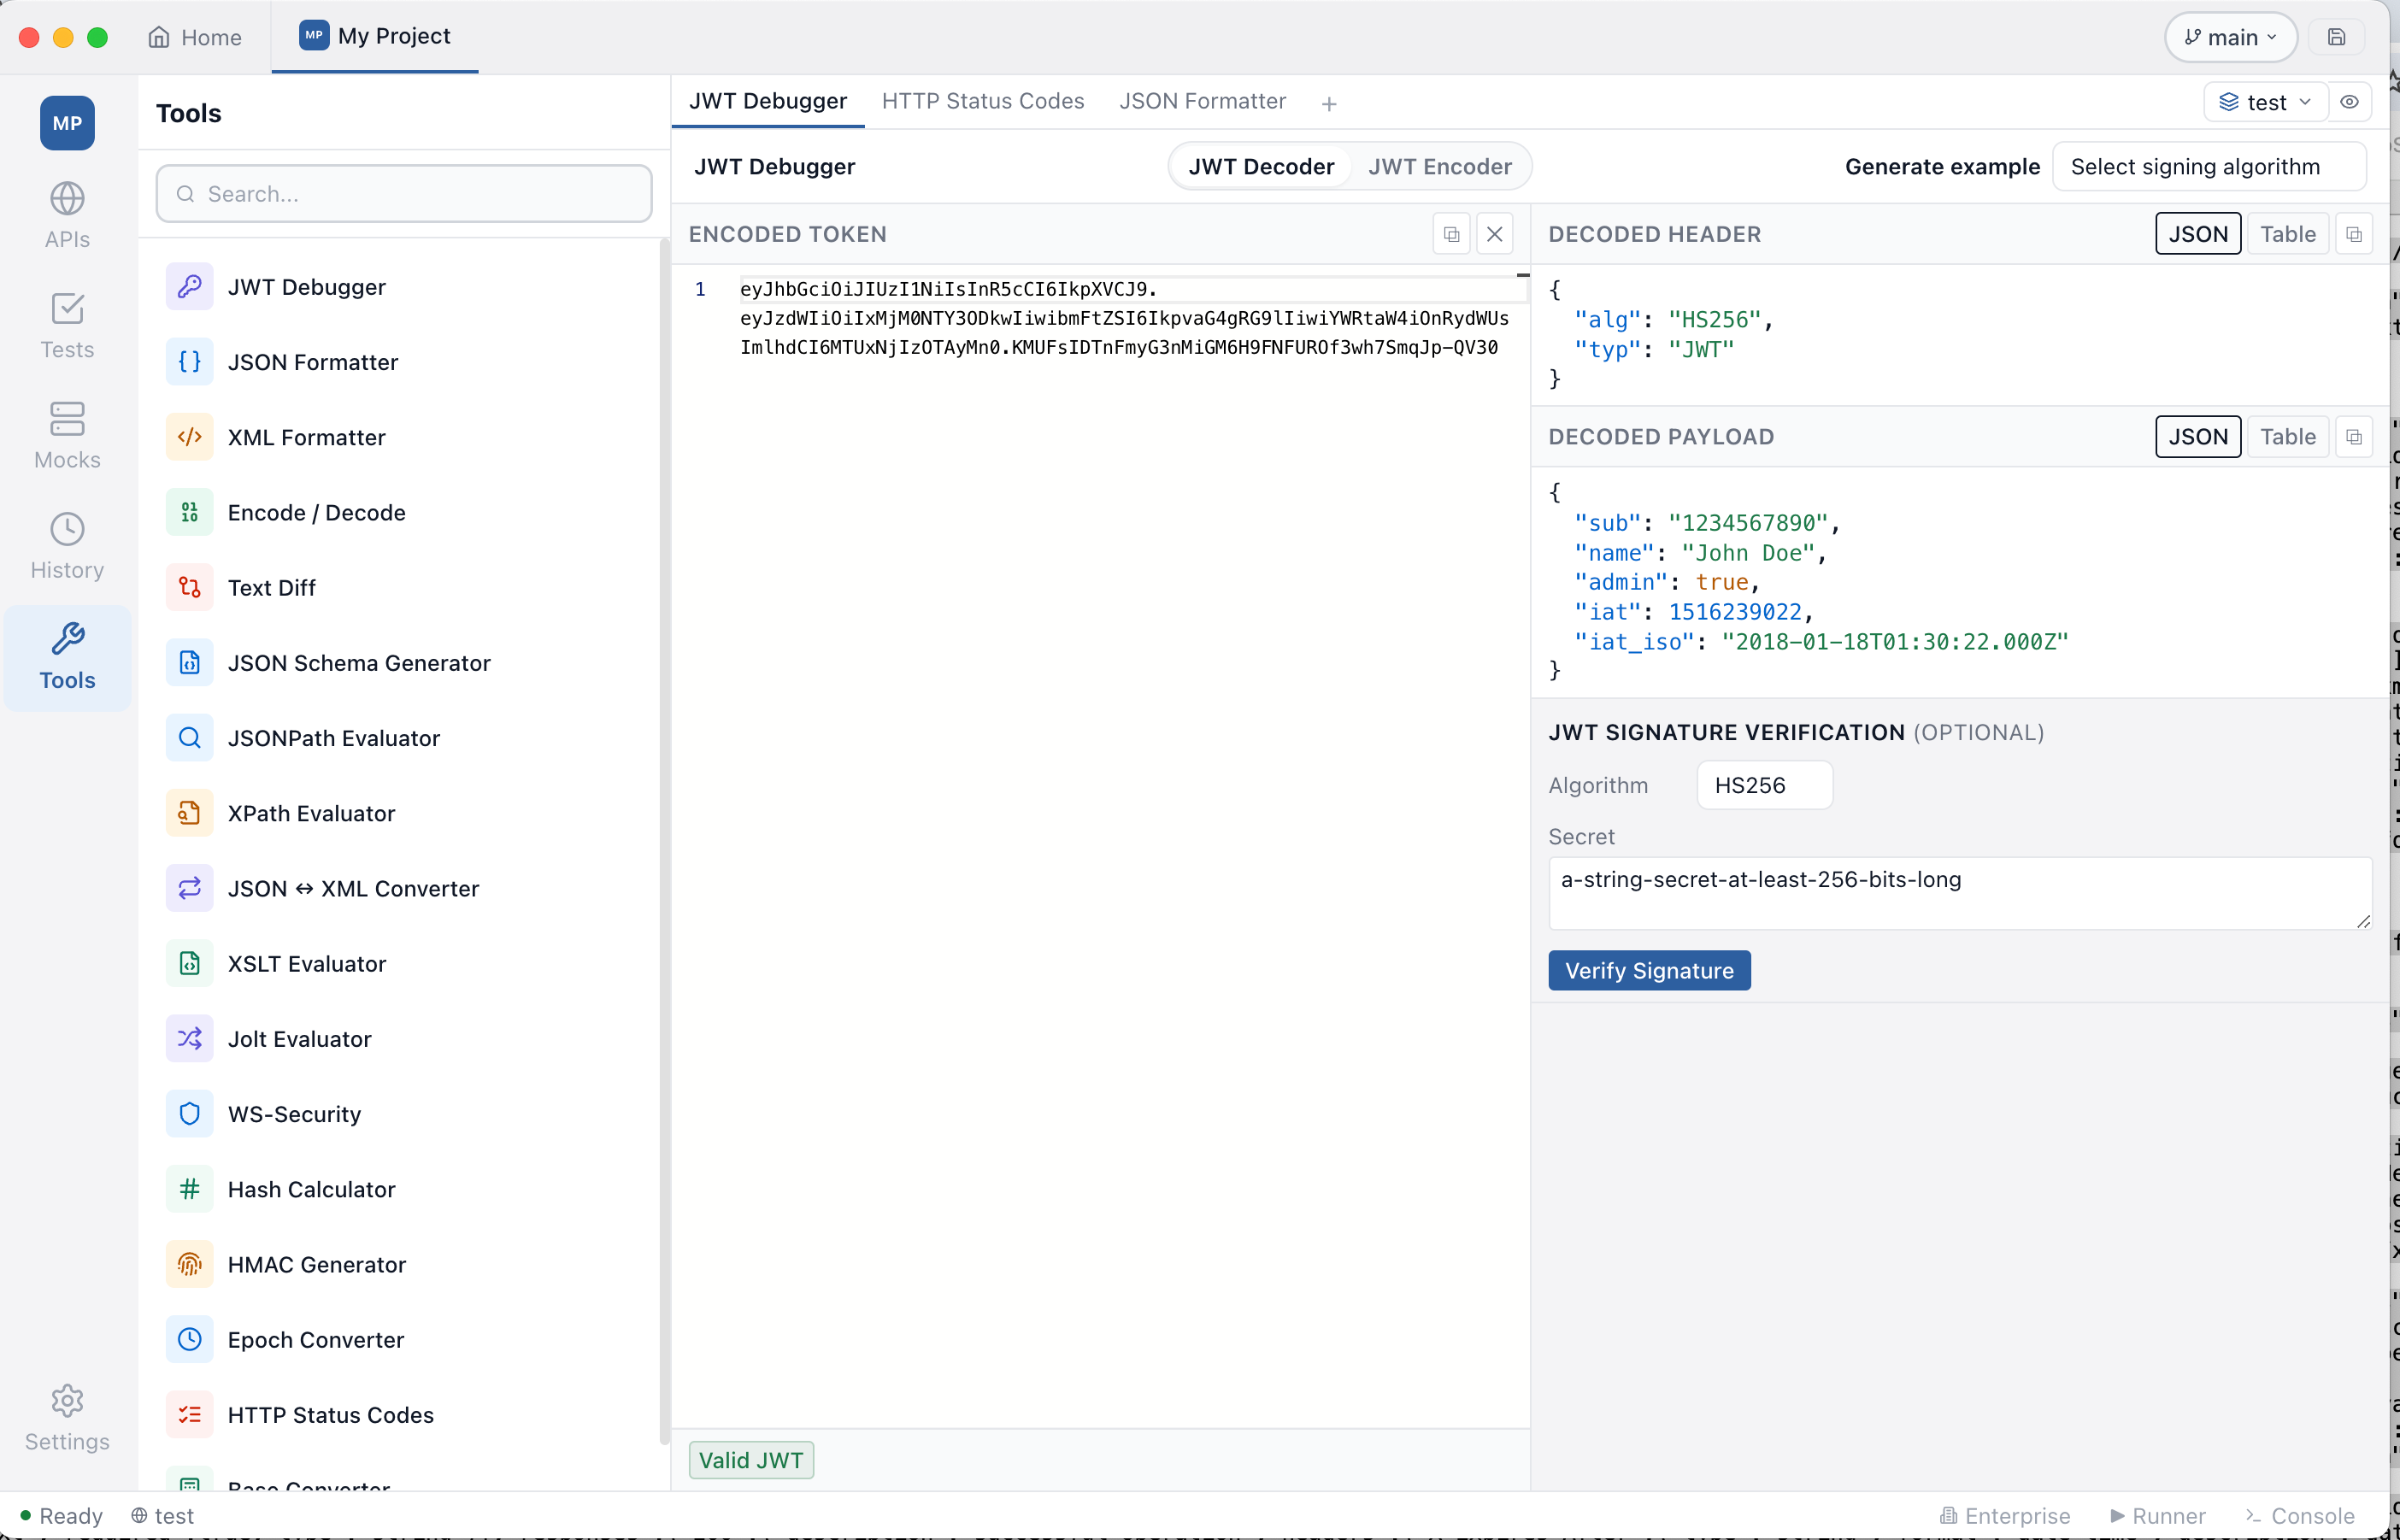Open the main branch dropdown
Screen dimensions: 2400x1540
[2231, 37]
